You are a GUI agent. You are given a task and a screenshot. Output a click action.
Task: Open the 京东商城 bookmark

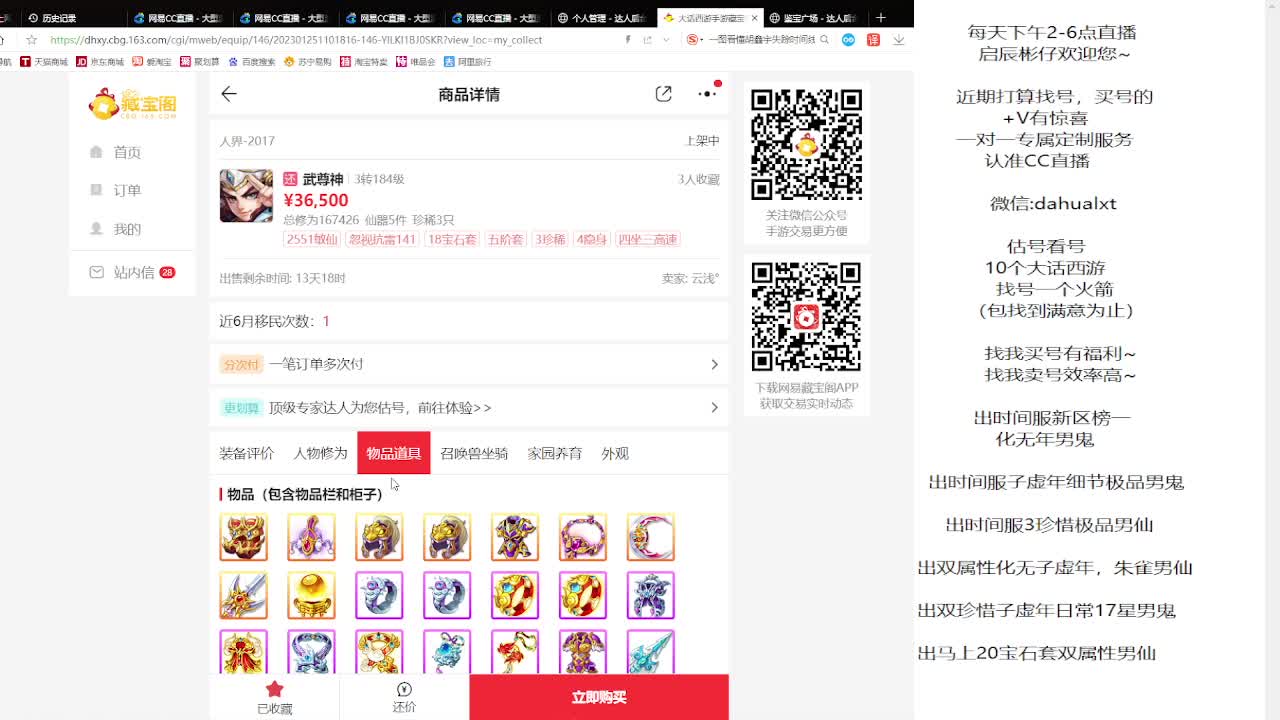click(100, 62)
